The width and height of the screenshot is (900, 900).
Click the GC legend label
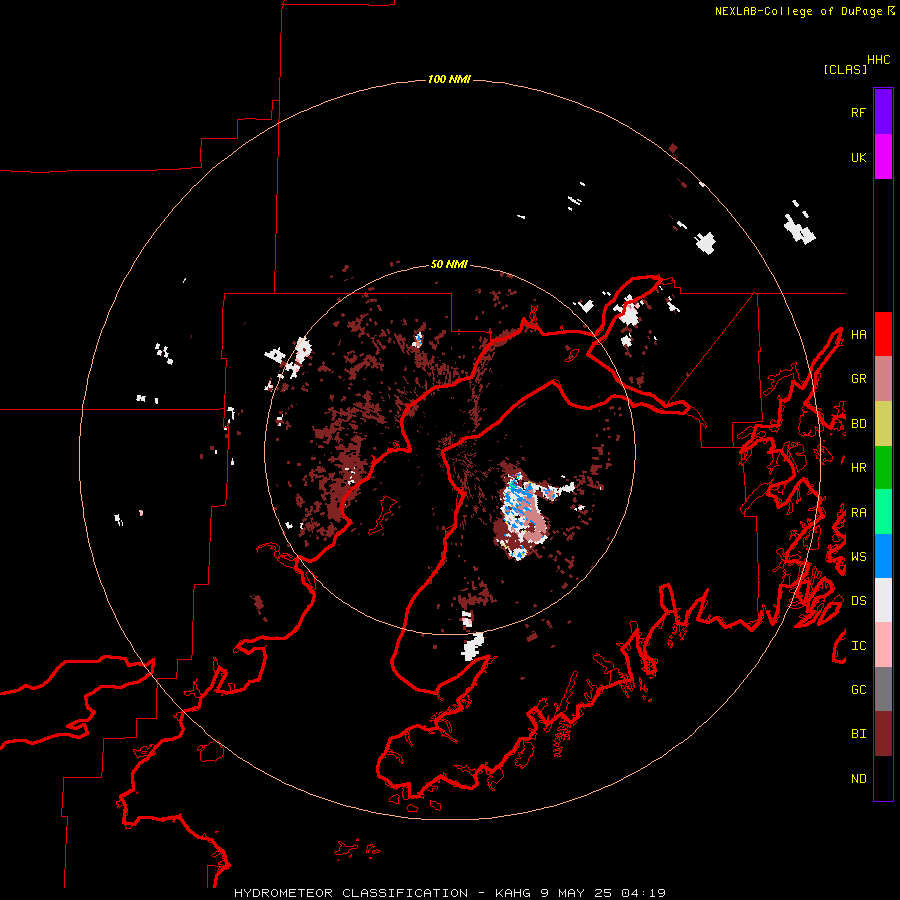[858, 690]
